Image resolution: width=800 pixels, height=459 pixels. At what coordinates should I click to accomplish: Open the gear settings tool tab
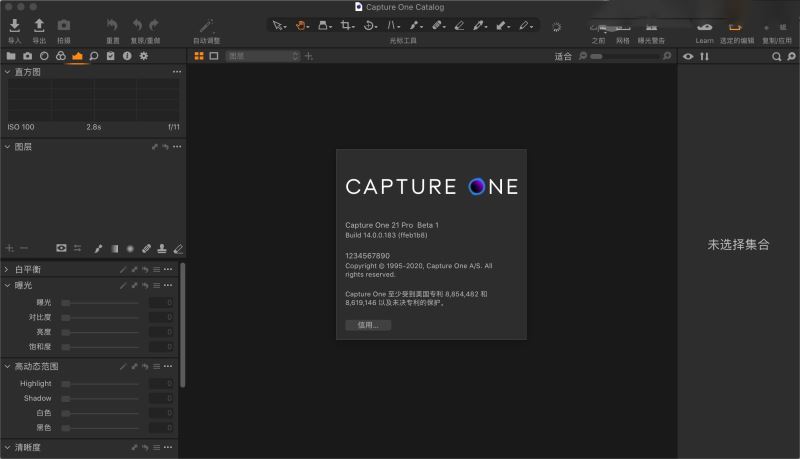143,57
